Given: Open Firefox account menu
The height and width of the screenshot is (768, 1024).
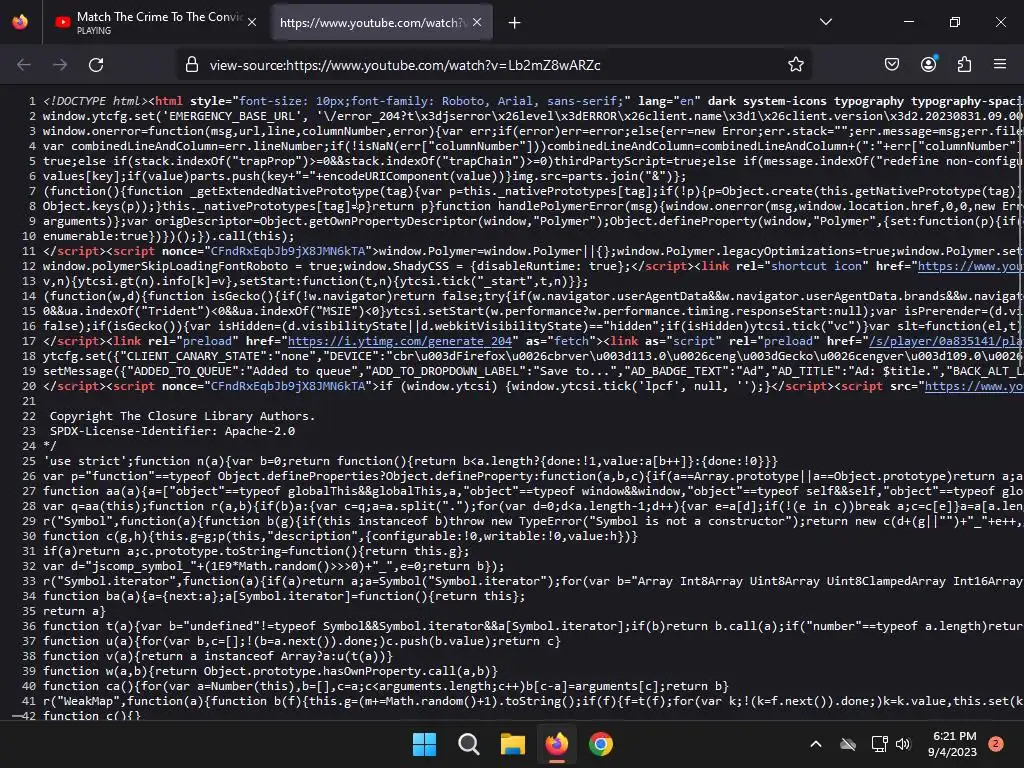Looking at the screenshot, I should pos(929,64).
